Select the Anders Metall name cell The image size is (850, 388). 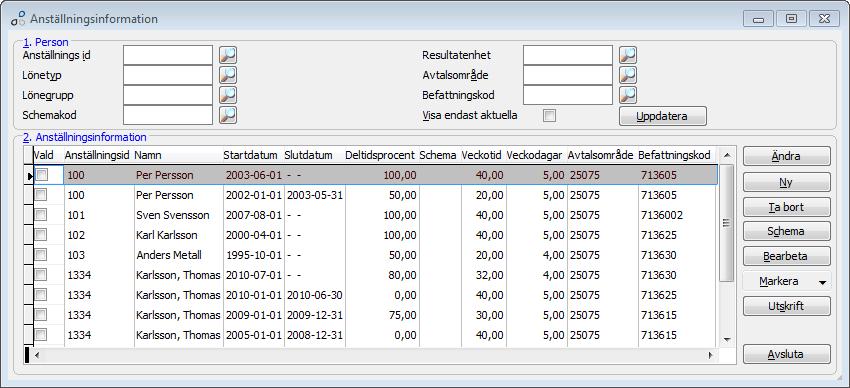click(178, 255)
